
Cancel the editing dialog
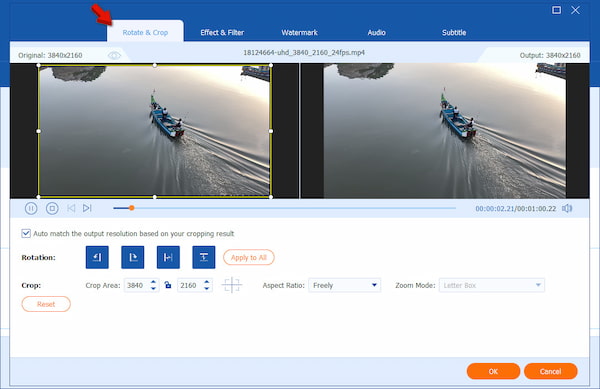tap(550, 371)
